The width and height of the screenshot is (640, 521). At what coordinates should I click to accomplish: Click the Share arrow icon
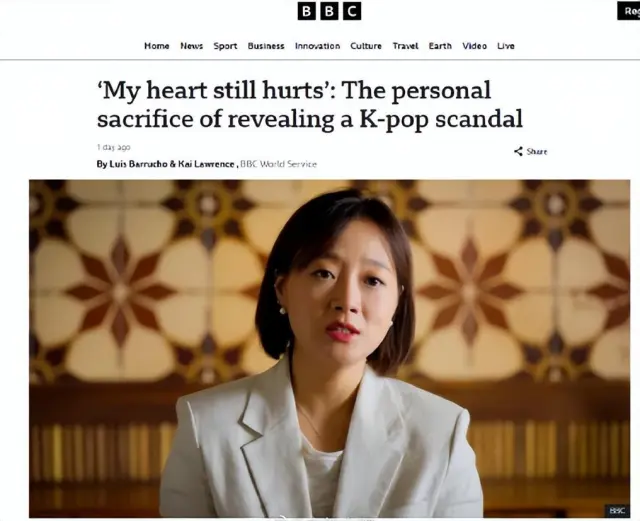click(518, 151)
